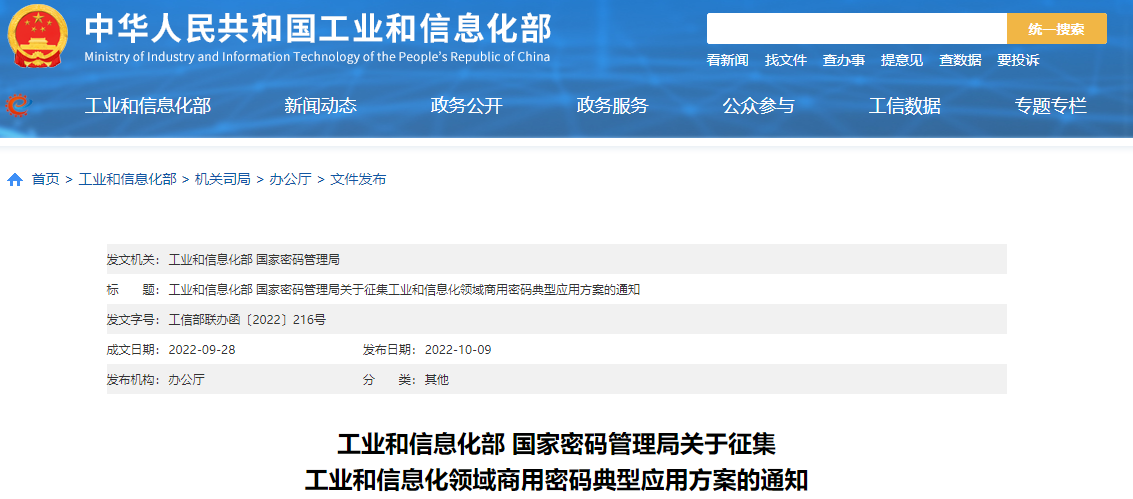Click the 发布机构 value 办公厅

coord(186,380)
